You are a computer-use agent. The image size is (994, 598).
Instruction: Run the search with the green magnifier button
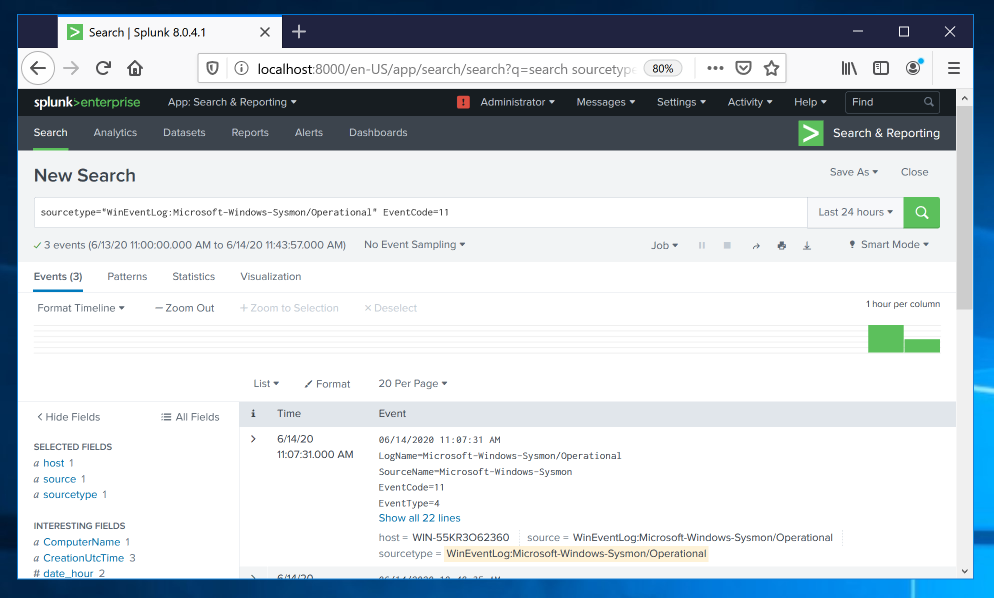[x=921, y=212]
